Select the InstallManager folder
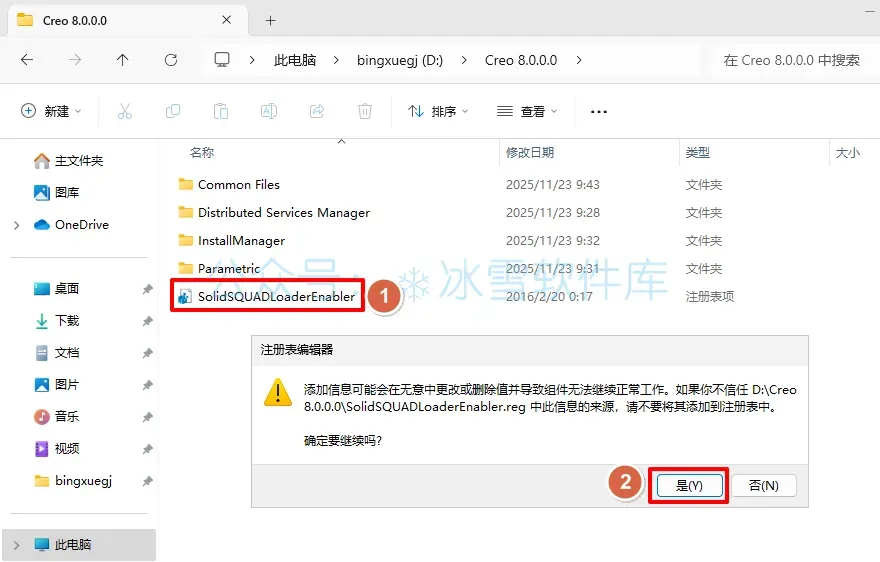Image resolution: width=880 pixels, height=562 pixels. [x=241, y=241]
